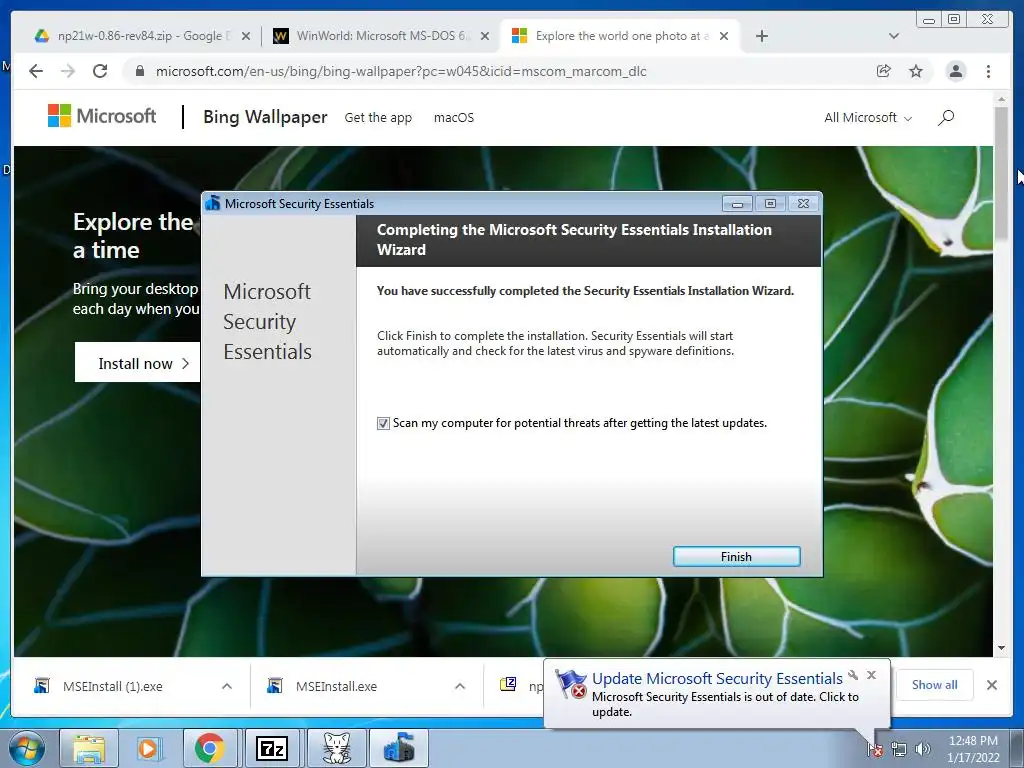Bookmark this page with star icon
The width and height of the screenshot is (1024, 768).
tap(916, 71)
